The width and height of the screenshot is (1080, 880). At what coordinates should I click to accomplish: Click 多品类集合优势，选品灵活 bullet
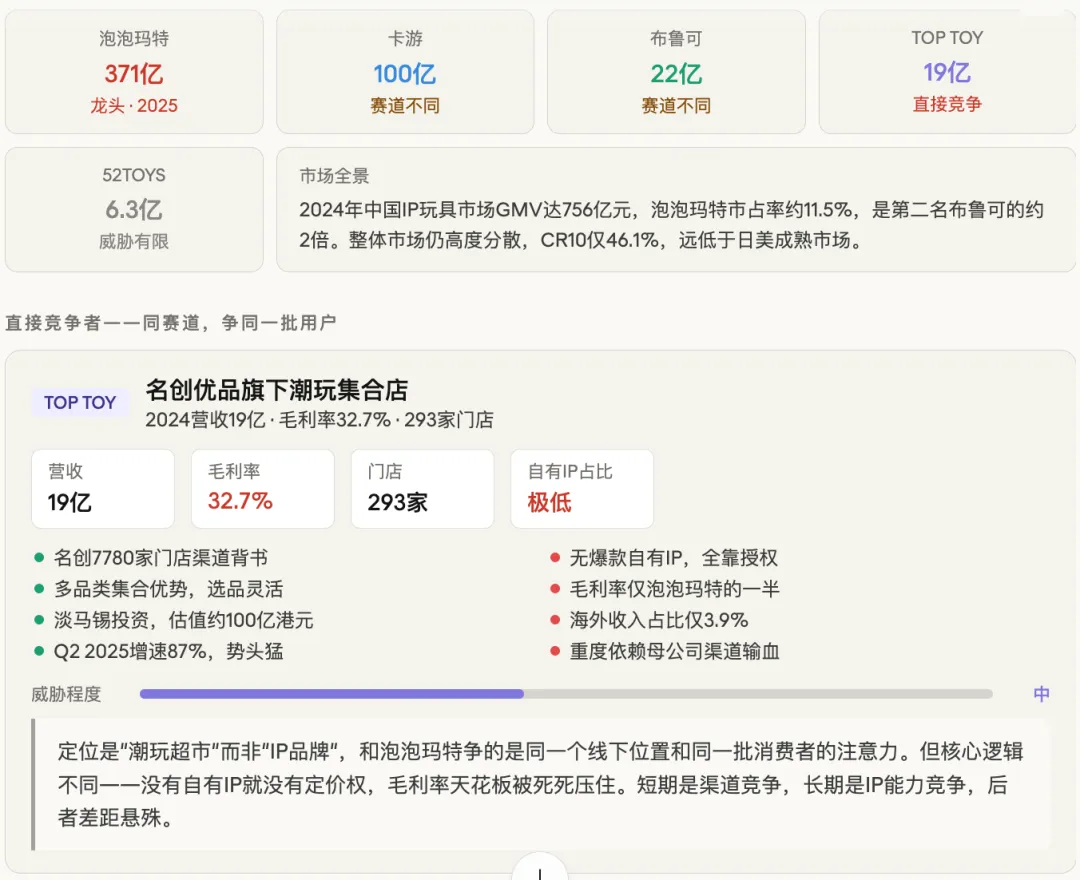159,589
